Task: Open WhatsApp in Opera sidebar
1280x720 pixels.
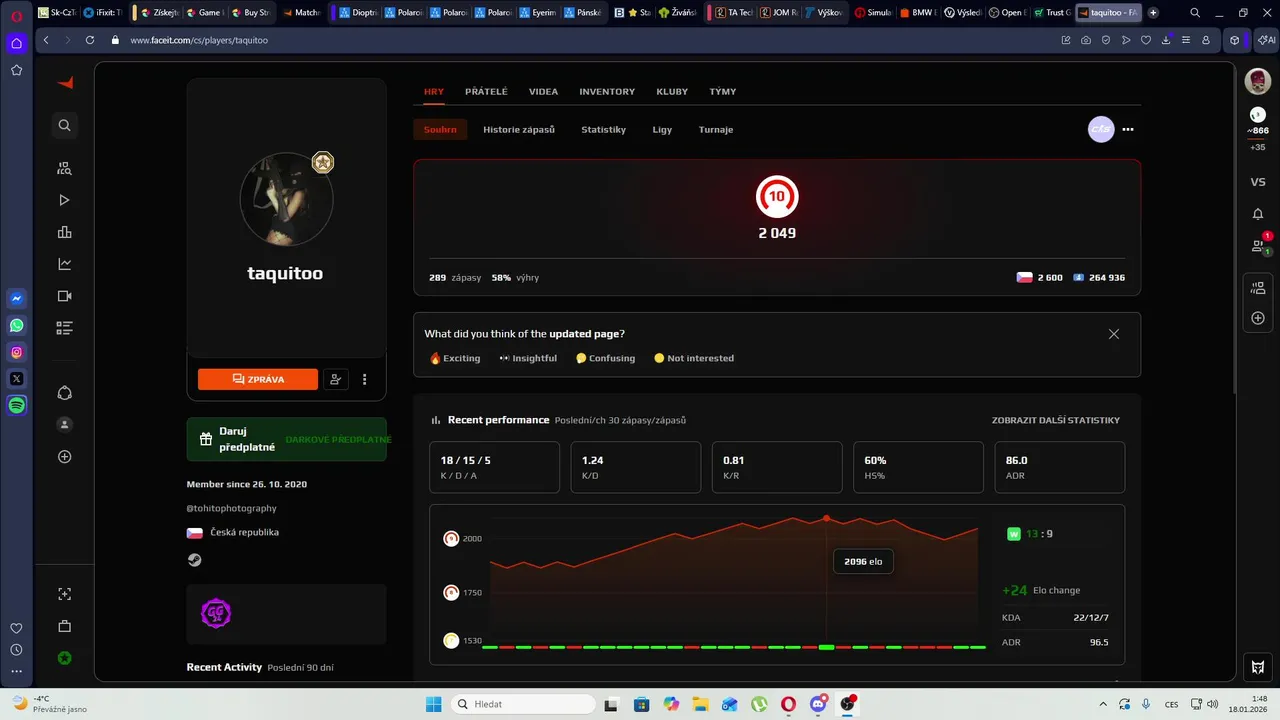Action: click(x=16, y=325)
